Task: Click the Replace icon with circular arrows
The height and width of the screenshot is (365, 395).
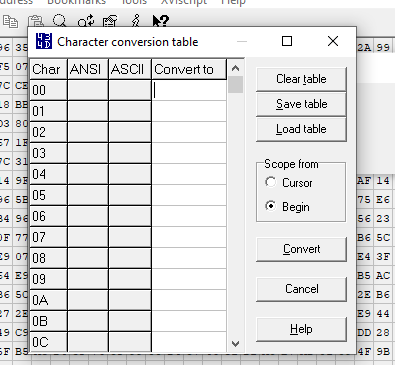Action: click(86, 21)
